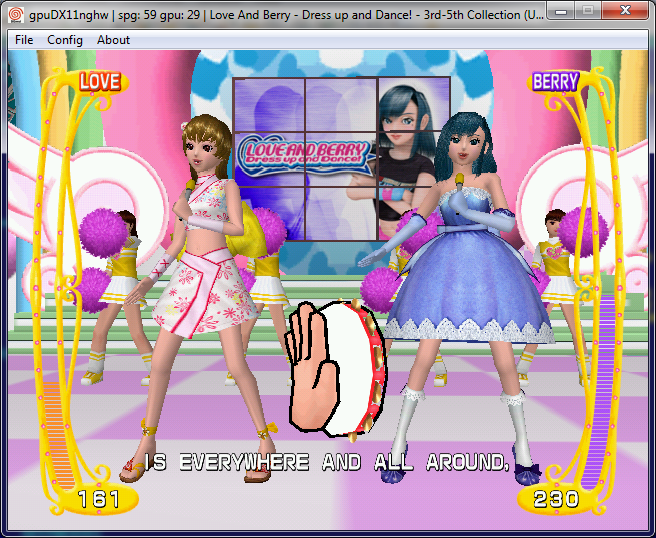Image resolution: width=656 pixels, height=538 pixels.
Task: Click the Love and Berry logo on screen
Action: (x=305, y=155)
